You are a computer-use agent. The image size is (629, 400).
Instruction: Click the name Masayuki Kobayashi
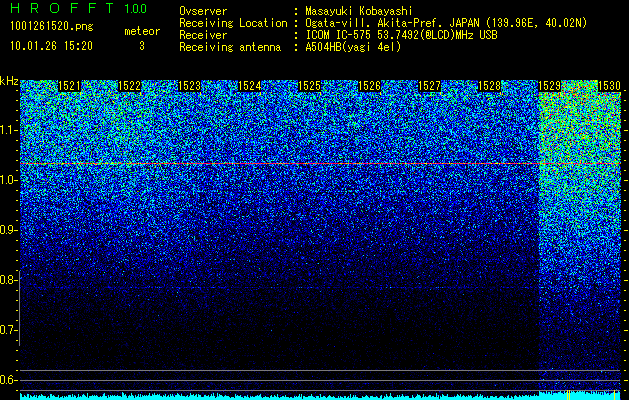click(359, 11)
